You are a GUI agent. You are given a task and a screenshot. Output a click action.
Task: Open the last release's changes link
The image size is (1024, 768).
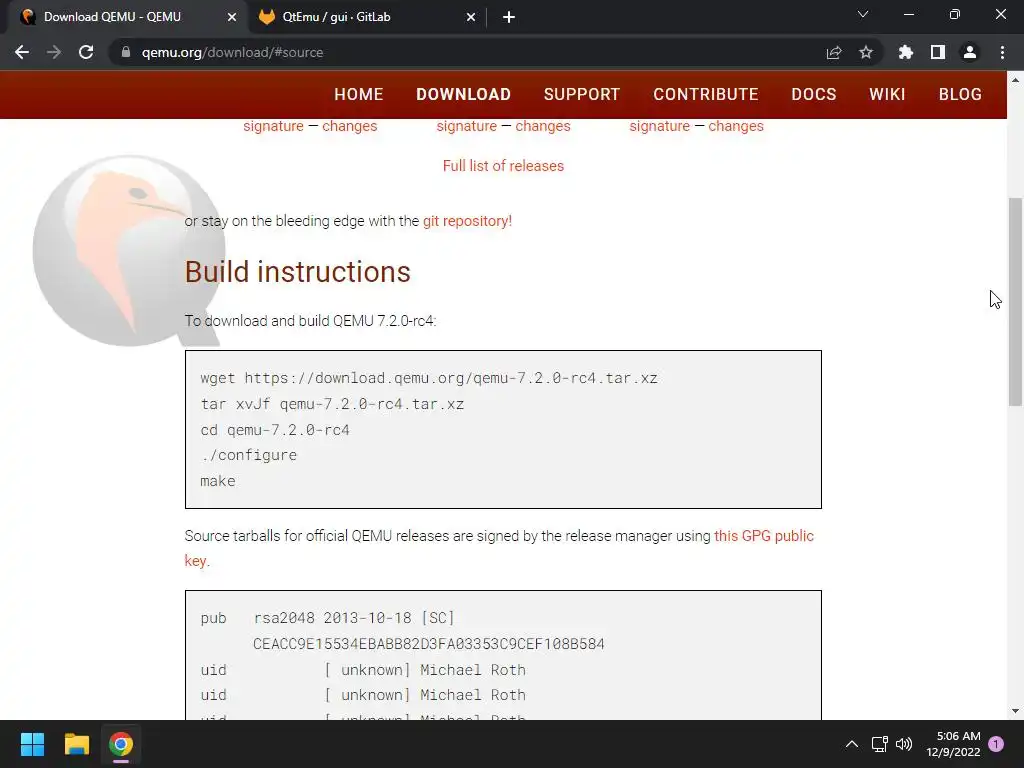click(736, 126)
